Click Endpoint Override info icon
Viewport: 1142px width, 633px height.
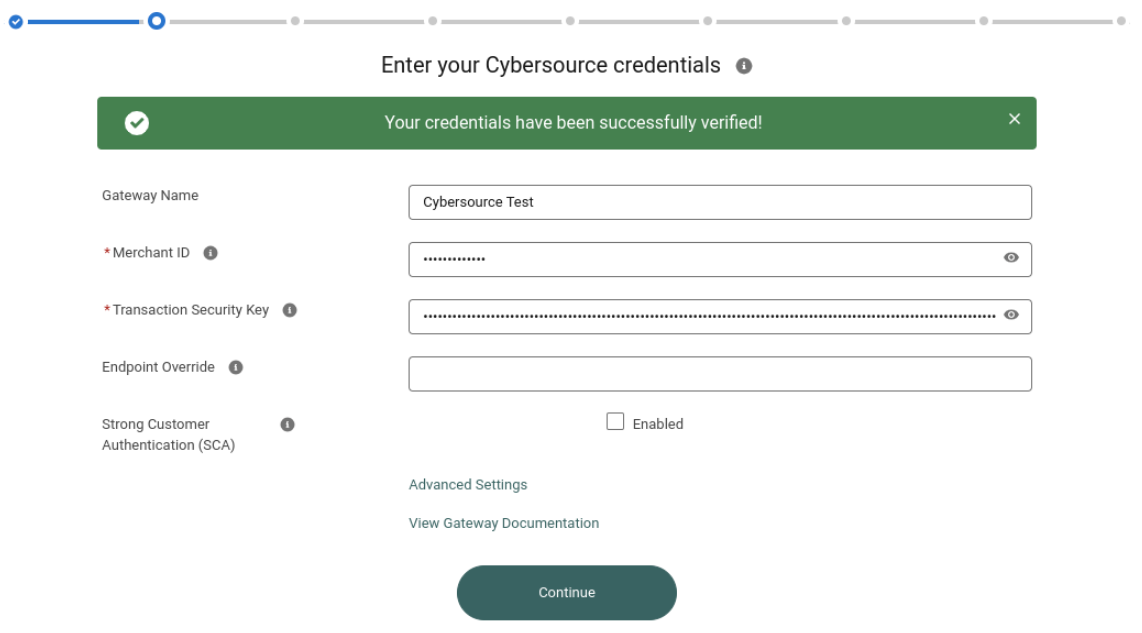[x=236, y=367]
